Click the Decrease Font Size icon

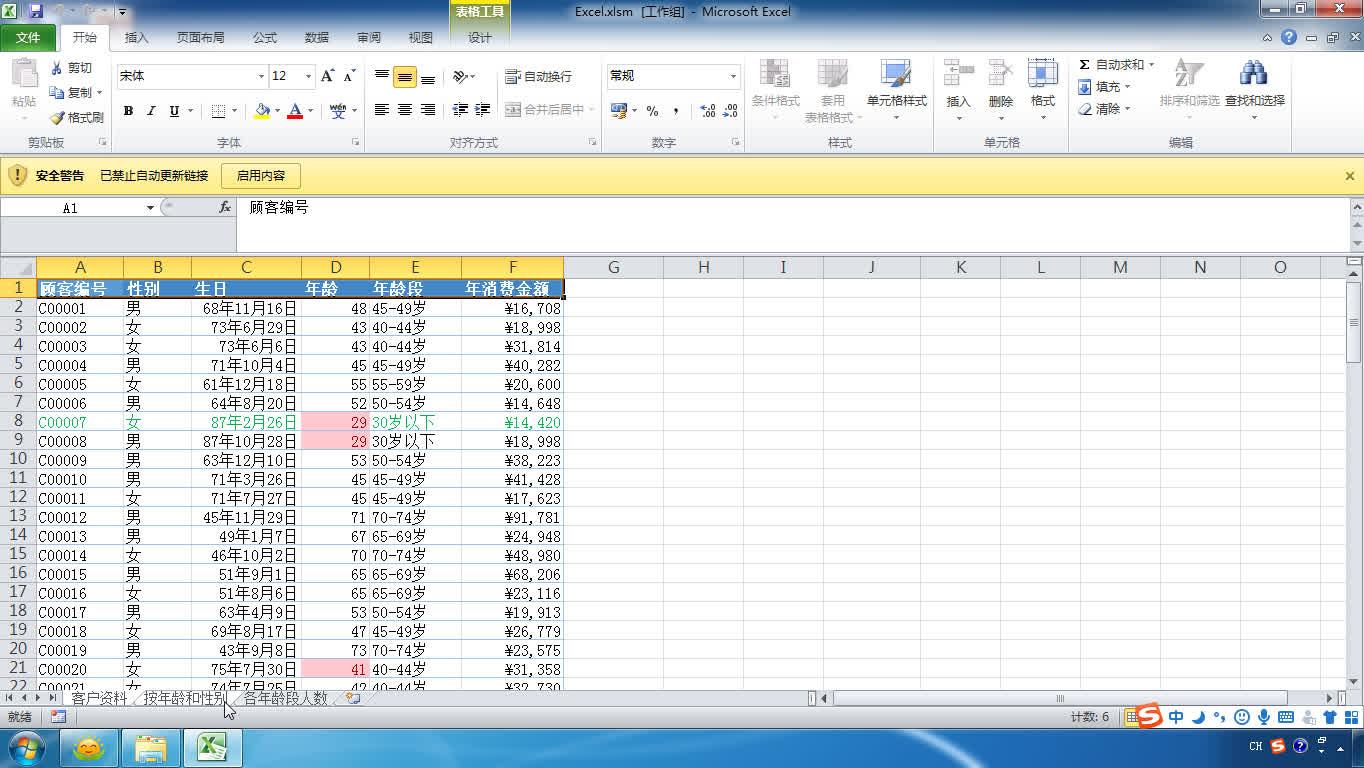pyautogui.click(x=349, y=76)
